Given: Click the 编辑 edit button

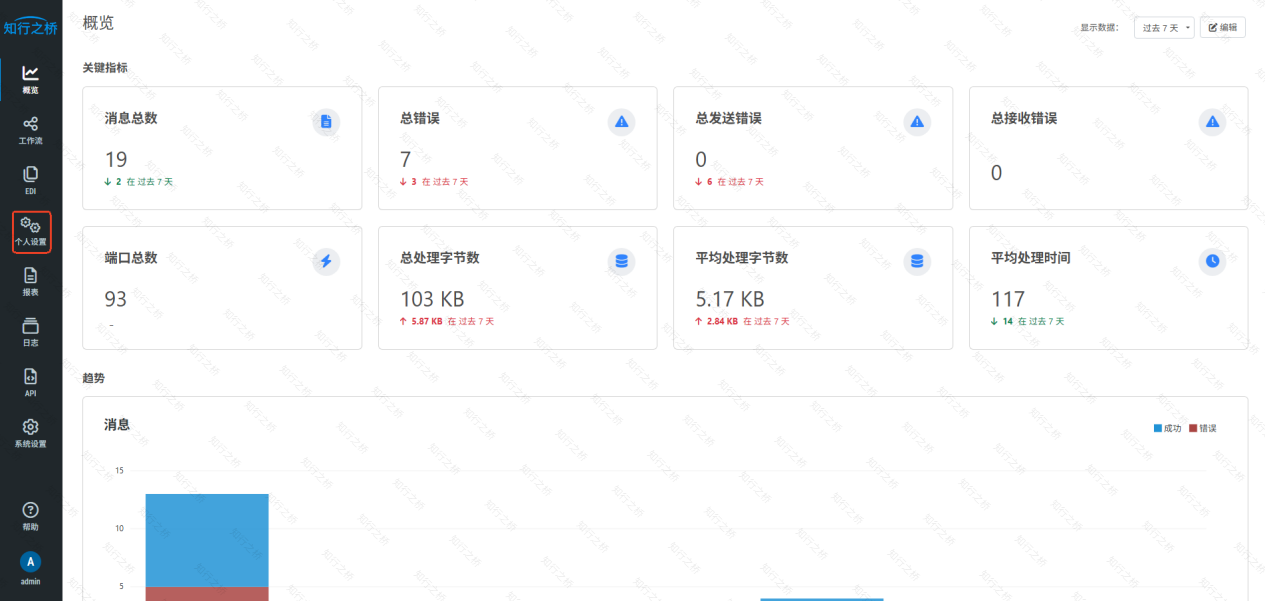Looking at the screenshot, I should [x=1222, y=28].
